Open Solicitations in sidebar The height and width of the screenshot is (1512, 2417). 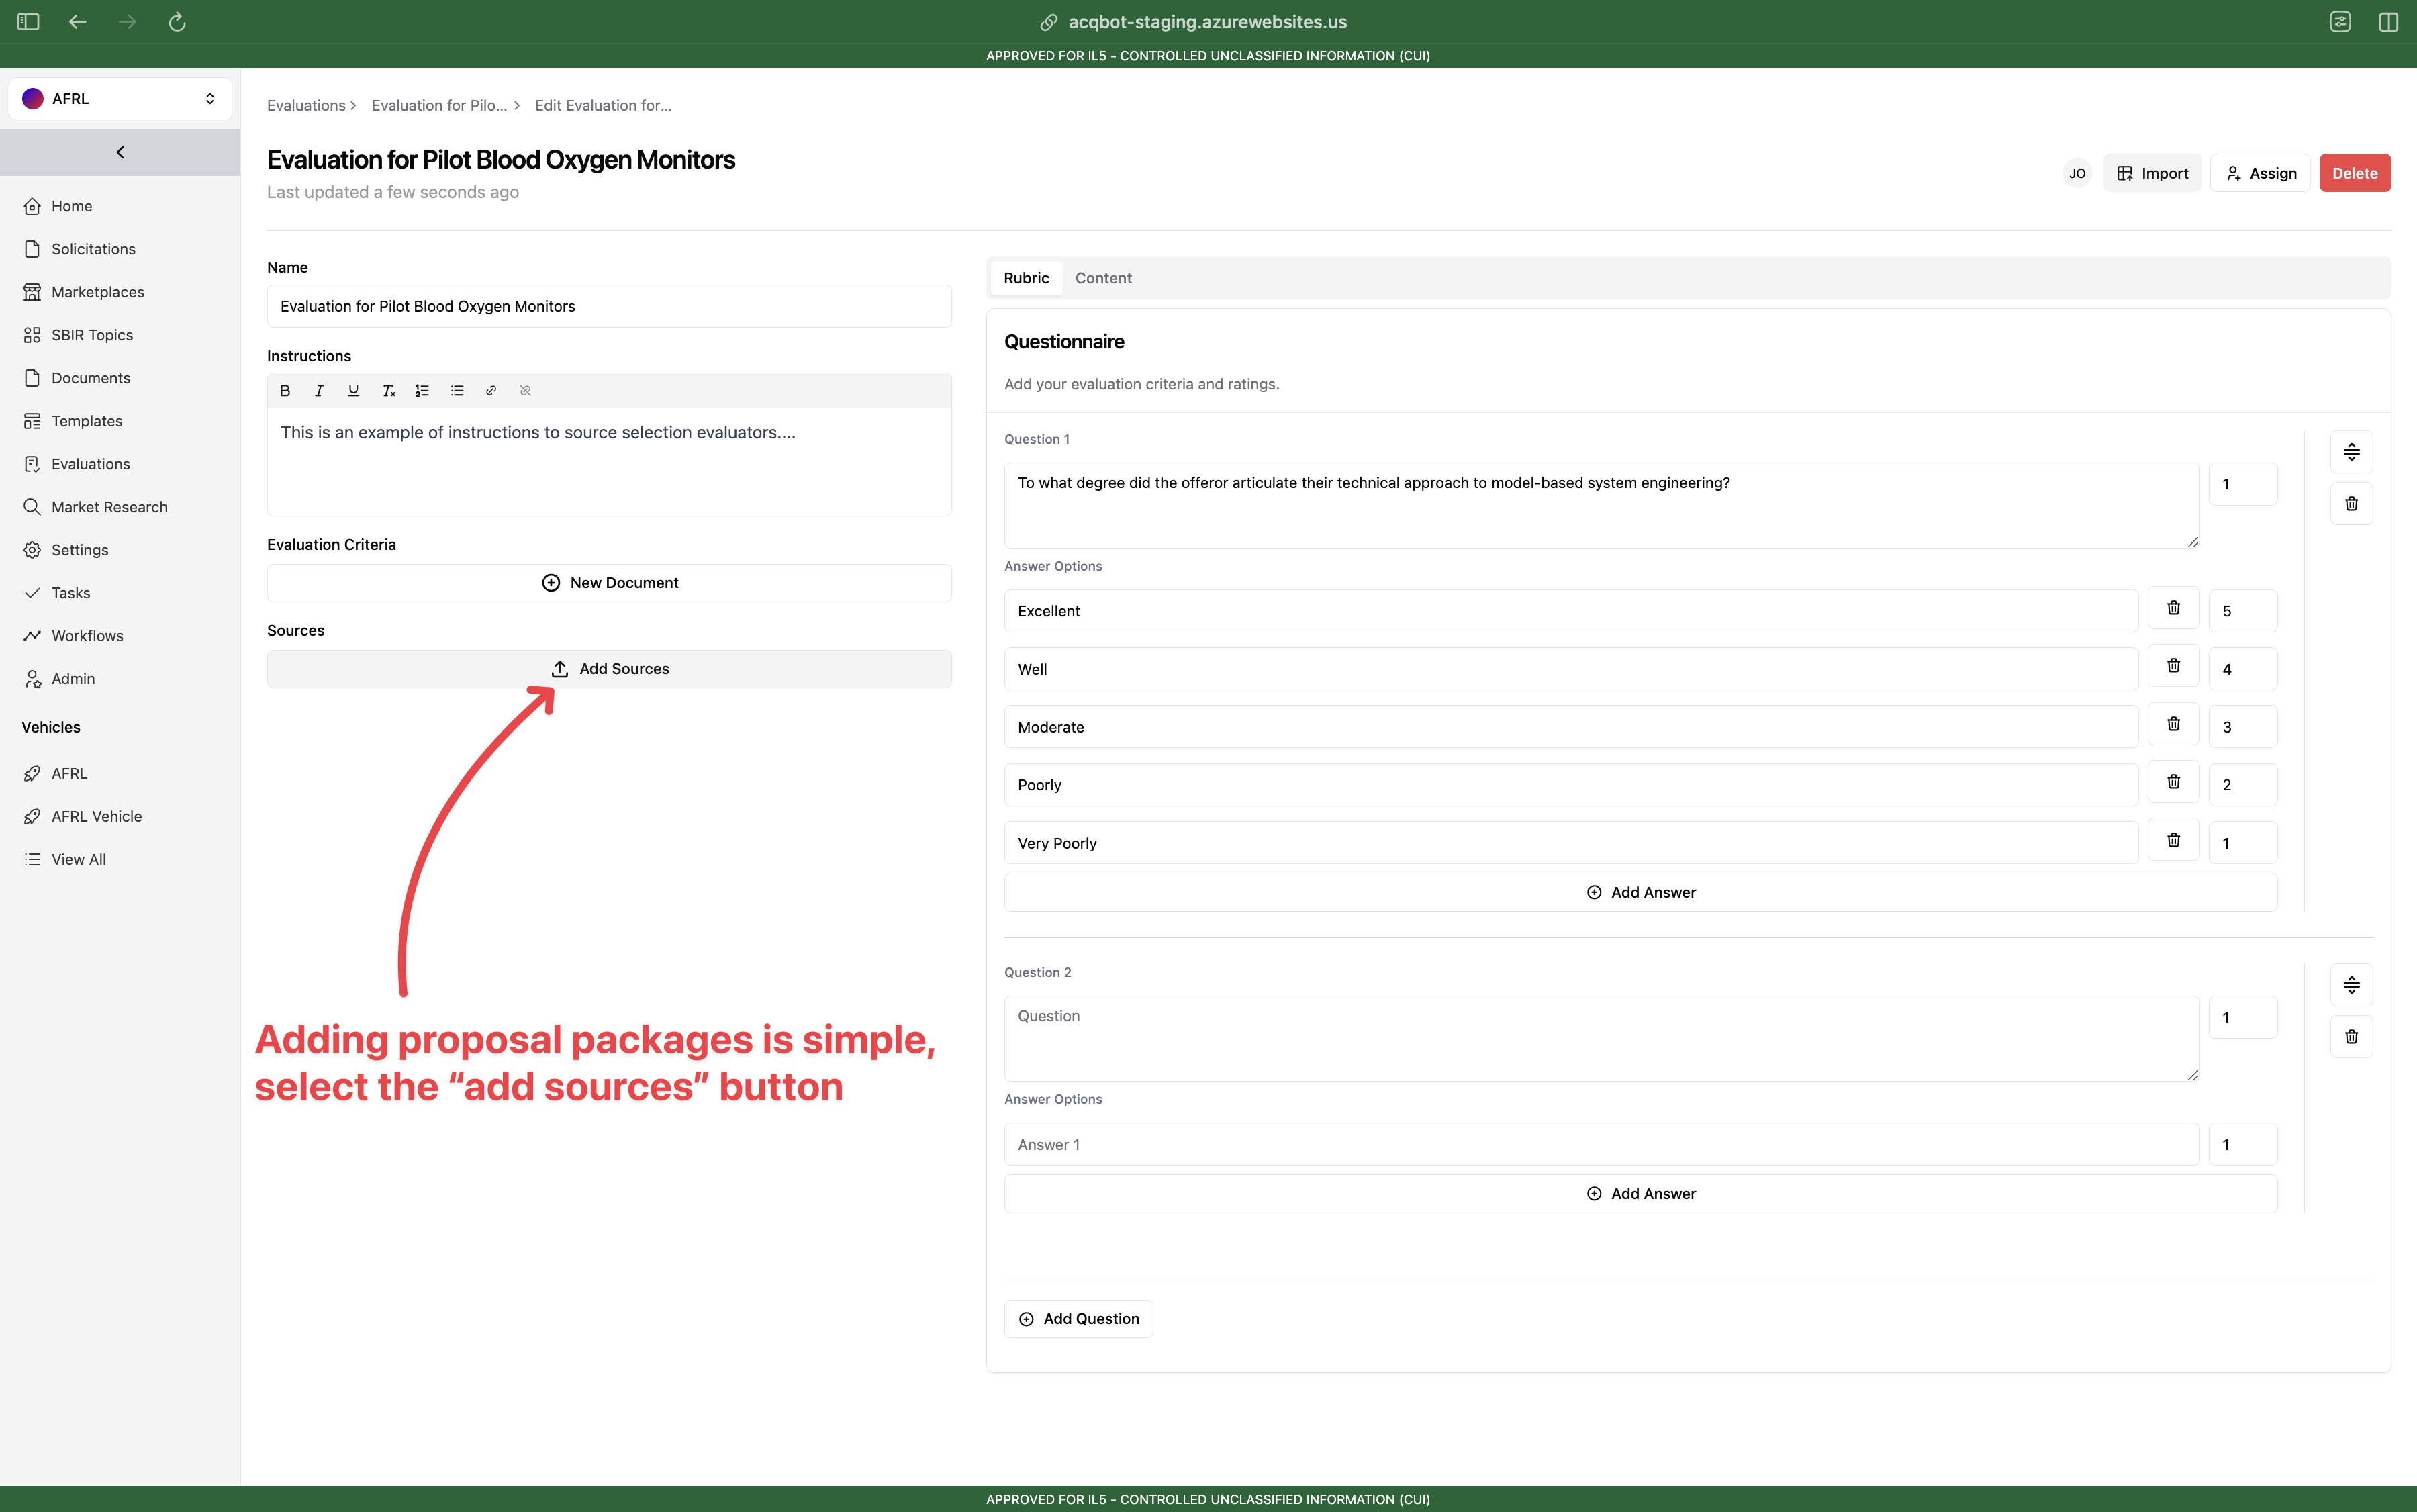(x=93, y=249)
